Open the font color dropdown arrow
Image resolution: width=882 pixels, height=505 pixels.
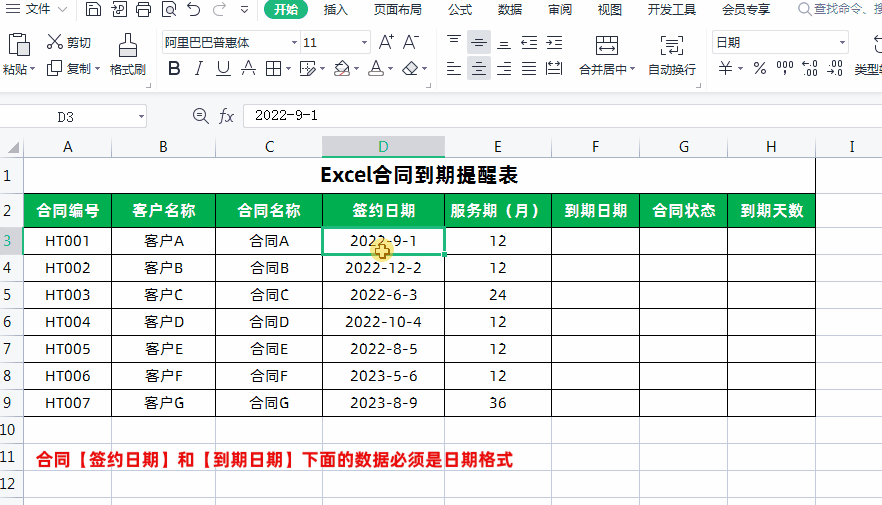coord(390,69)
